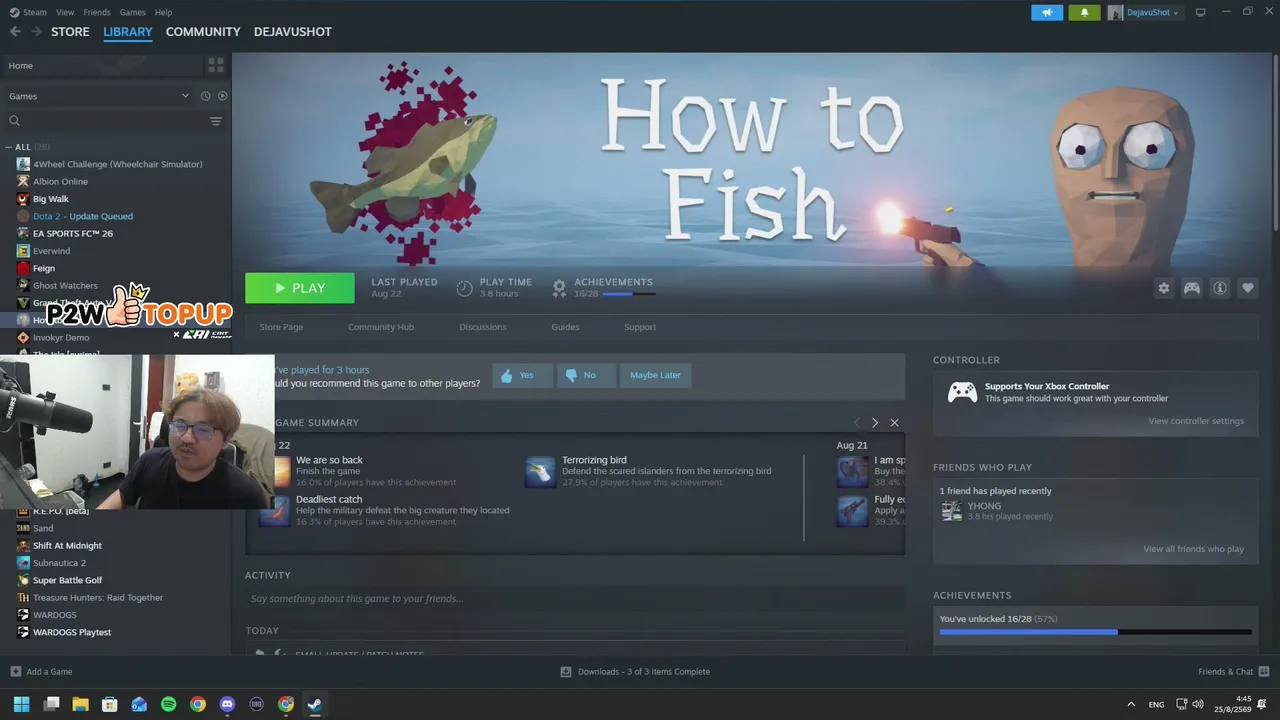Close the post-game summary panel
Viewport: 1280px width, 720px height.
pos(895,423)
